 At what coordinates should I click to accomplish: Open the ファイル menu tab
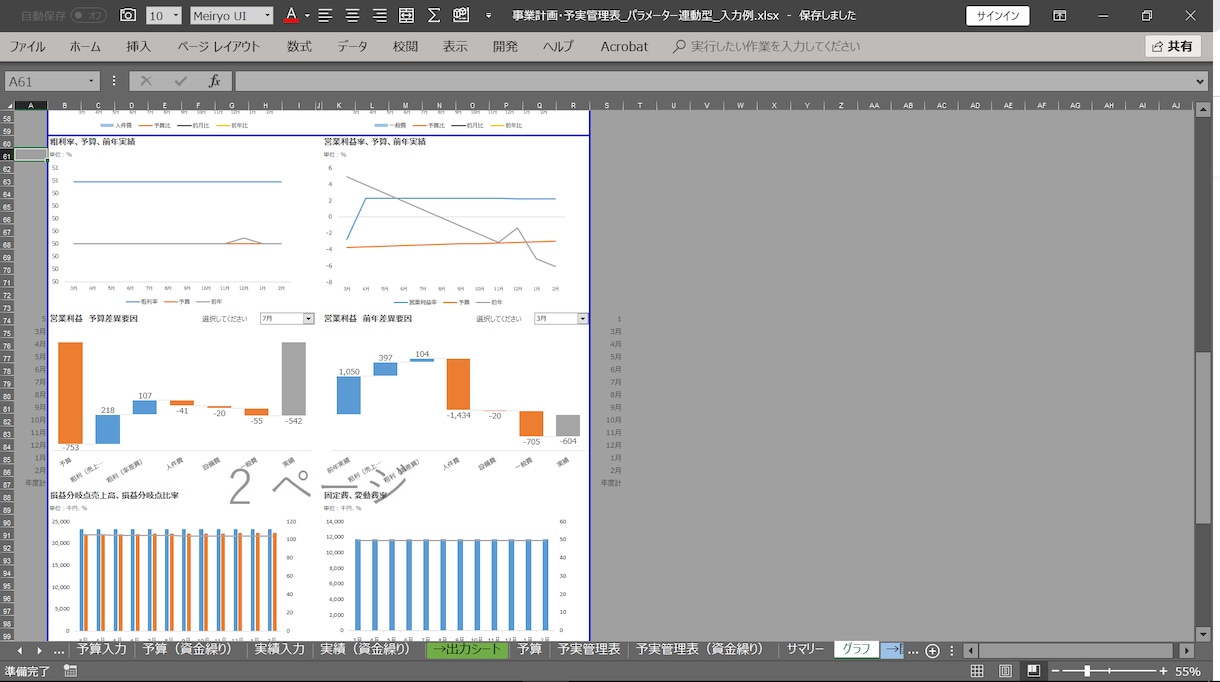coord(28,46)
